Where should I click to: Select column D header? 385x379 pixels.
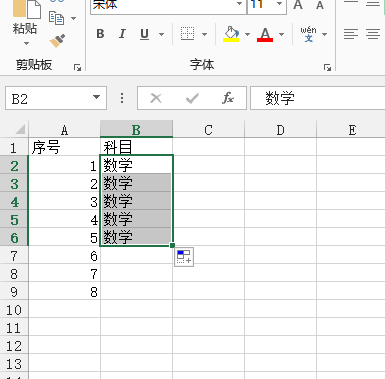[x=280, y=130]
